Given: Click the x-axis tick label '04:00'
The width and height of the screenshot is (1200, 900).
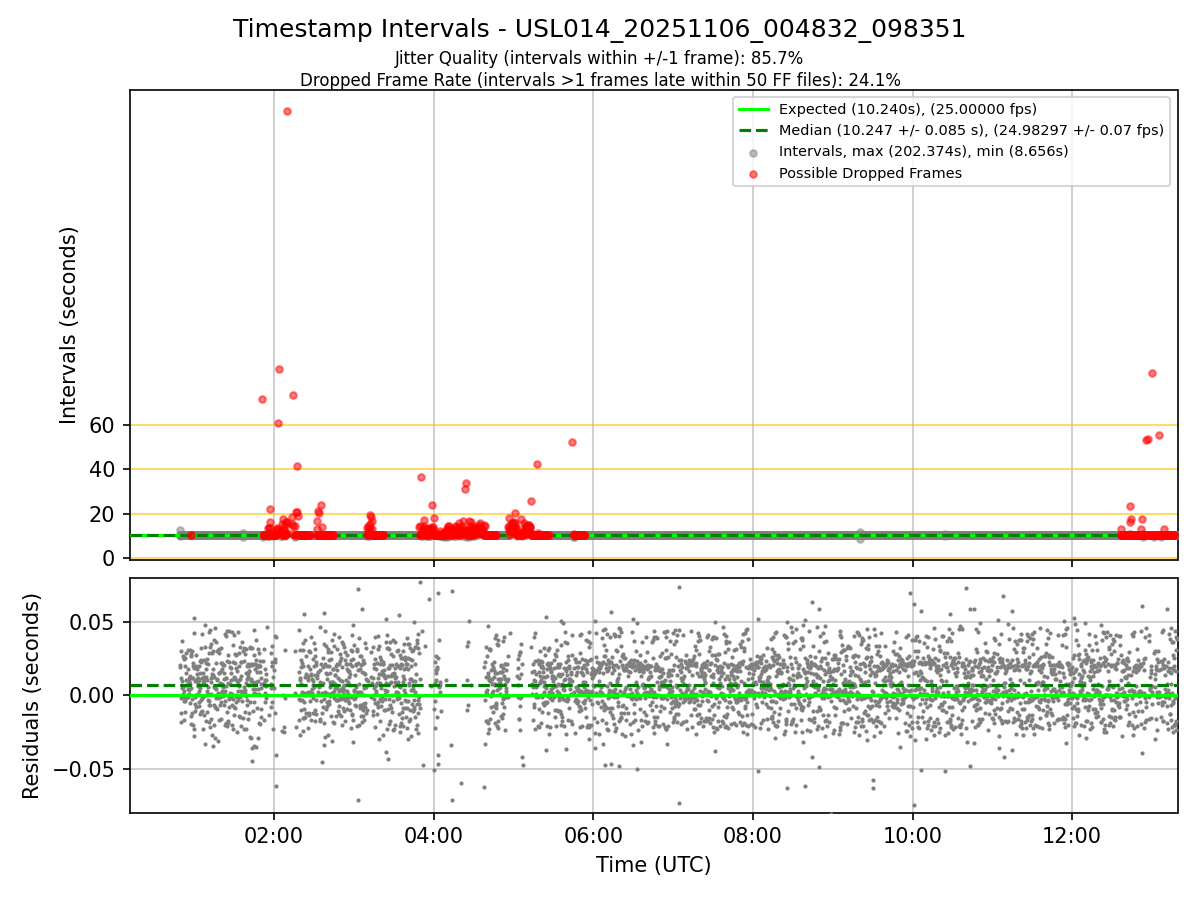Looking at the screenshot, I should pyautogui.click(x=433, y=834).
